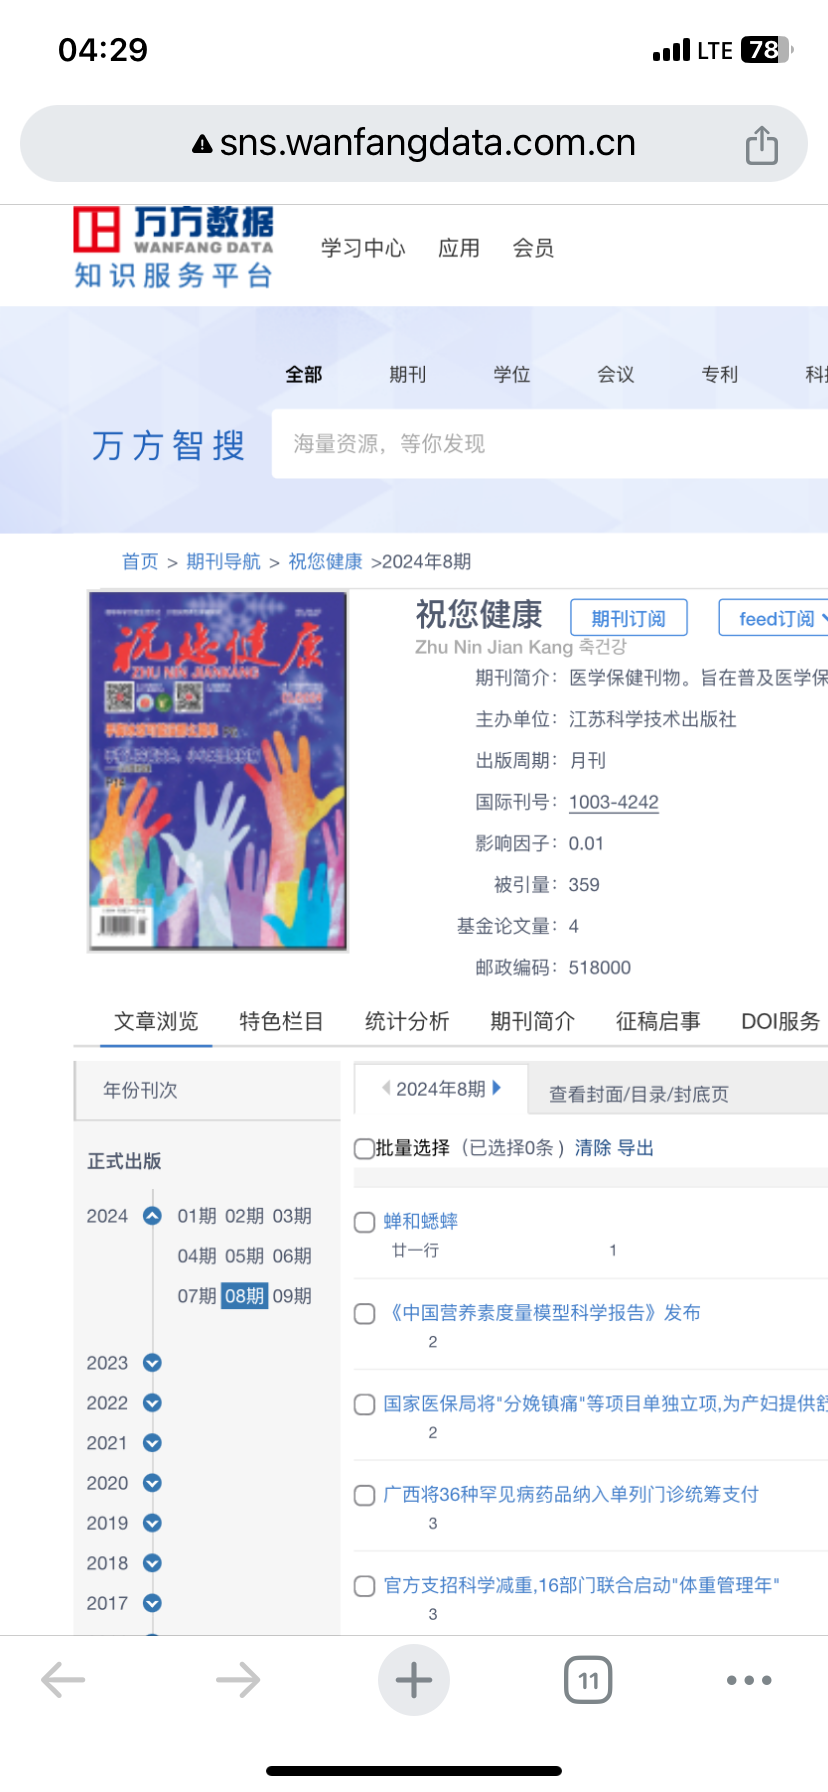Select checkbox for 国家医保局 article

(x=365, y=1404)
